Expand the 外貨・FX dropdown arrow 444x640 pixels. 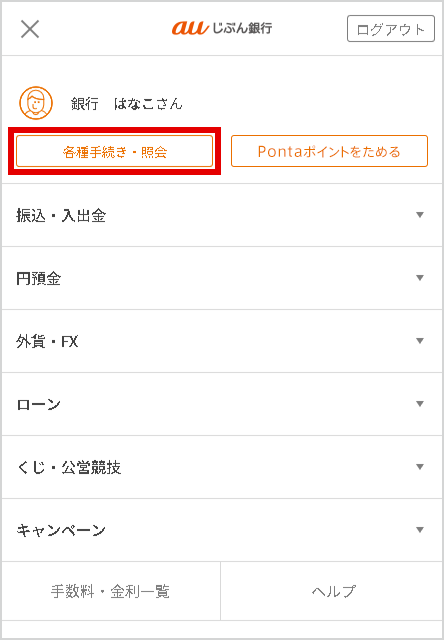pyautogui.click(x=420, y=341)
